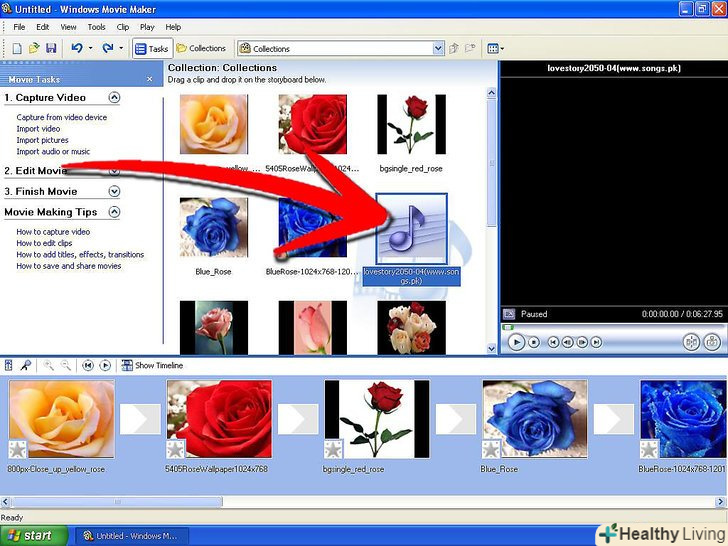This screenshot has width=728, height=546.
Task: Click video effect star on bgsingle_red_rose clip
Action: [333, 449]
